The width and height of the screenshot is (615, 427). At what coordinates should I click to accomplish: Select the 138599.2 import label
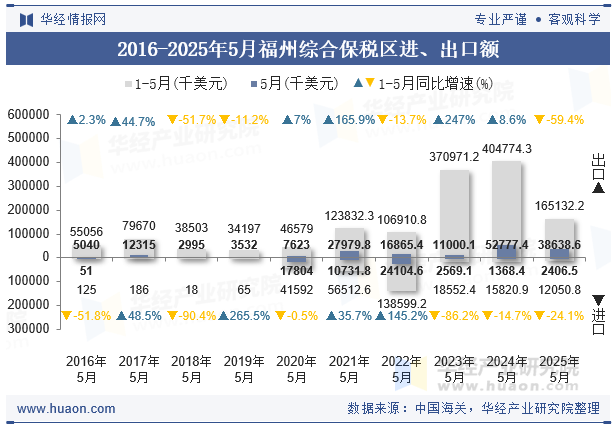pos(402,303)
